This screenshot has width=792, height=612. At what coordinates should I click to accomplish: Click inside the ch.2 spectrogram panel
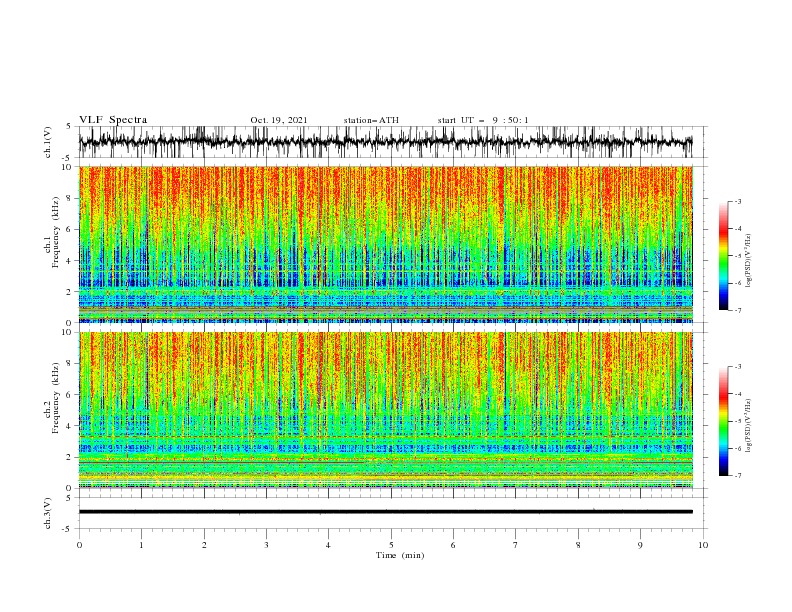coord(386,410)
